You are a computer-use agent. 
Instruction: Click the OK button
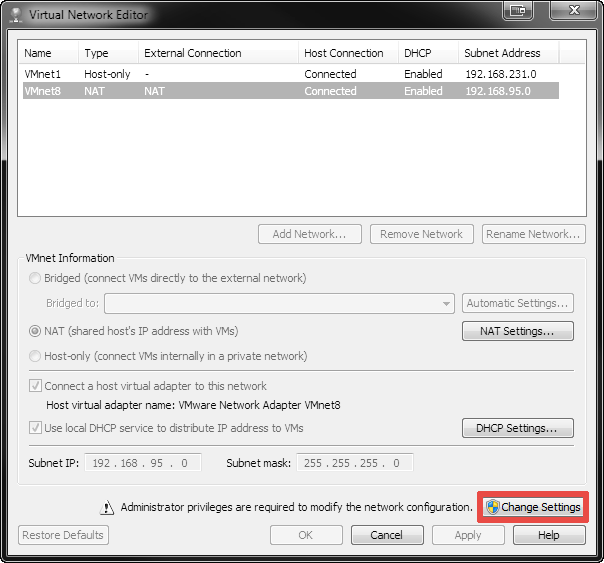[x=306, y=535]
